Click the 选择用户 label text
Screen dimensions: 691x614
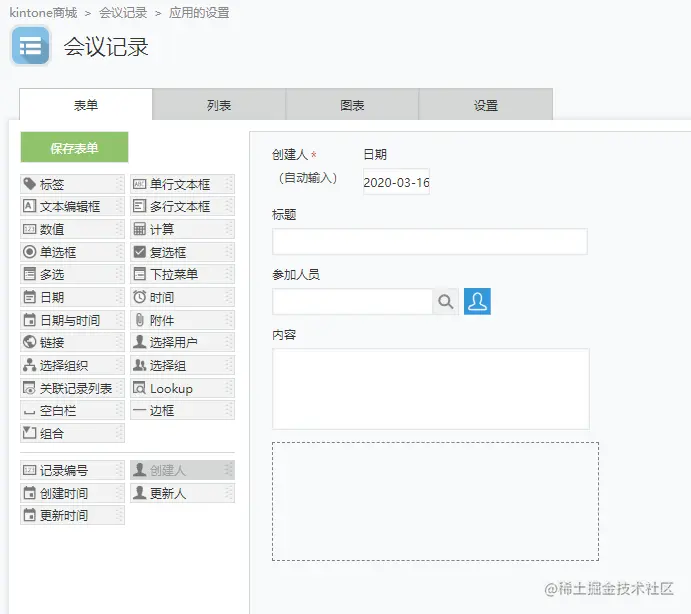click(174, 342)
